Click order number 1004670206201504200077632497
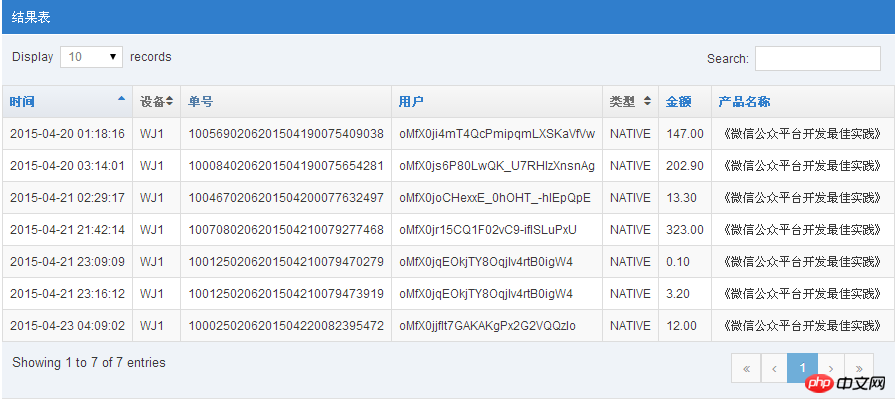 point(286,198)
